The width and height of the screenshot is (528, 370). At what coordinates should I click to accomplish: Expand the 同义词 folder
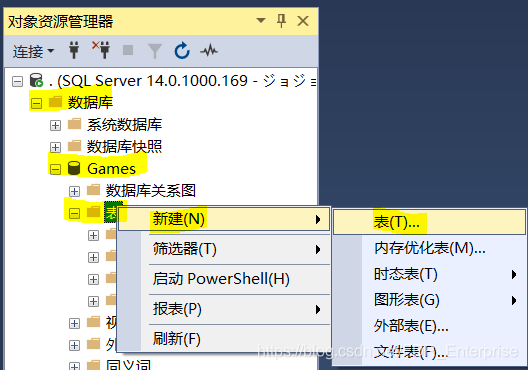click(74, 366)
